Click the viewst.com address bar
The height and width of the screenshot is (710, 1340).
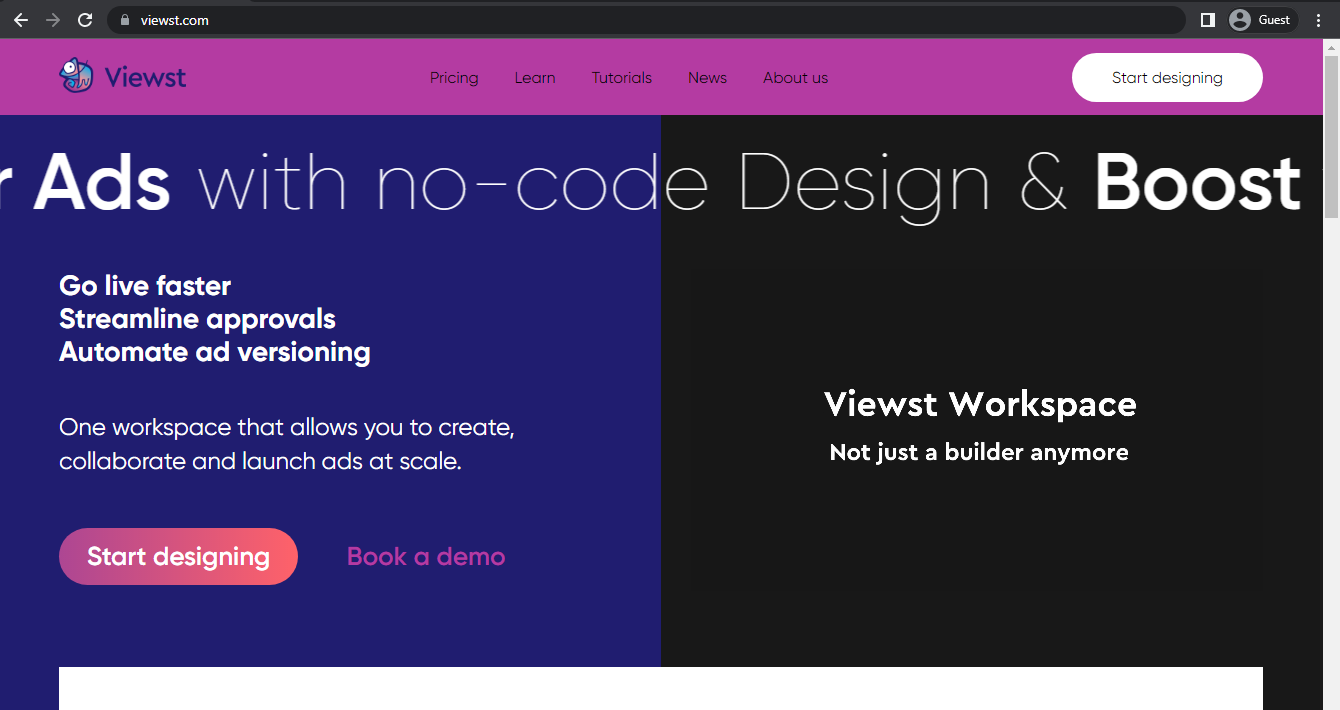[646, 20]
